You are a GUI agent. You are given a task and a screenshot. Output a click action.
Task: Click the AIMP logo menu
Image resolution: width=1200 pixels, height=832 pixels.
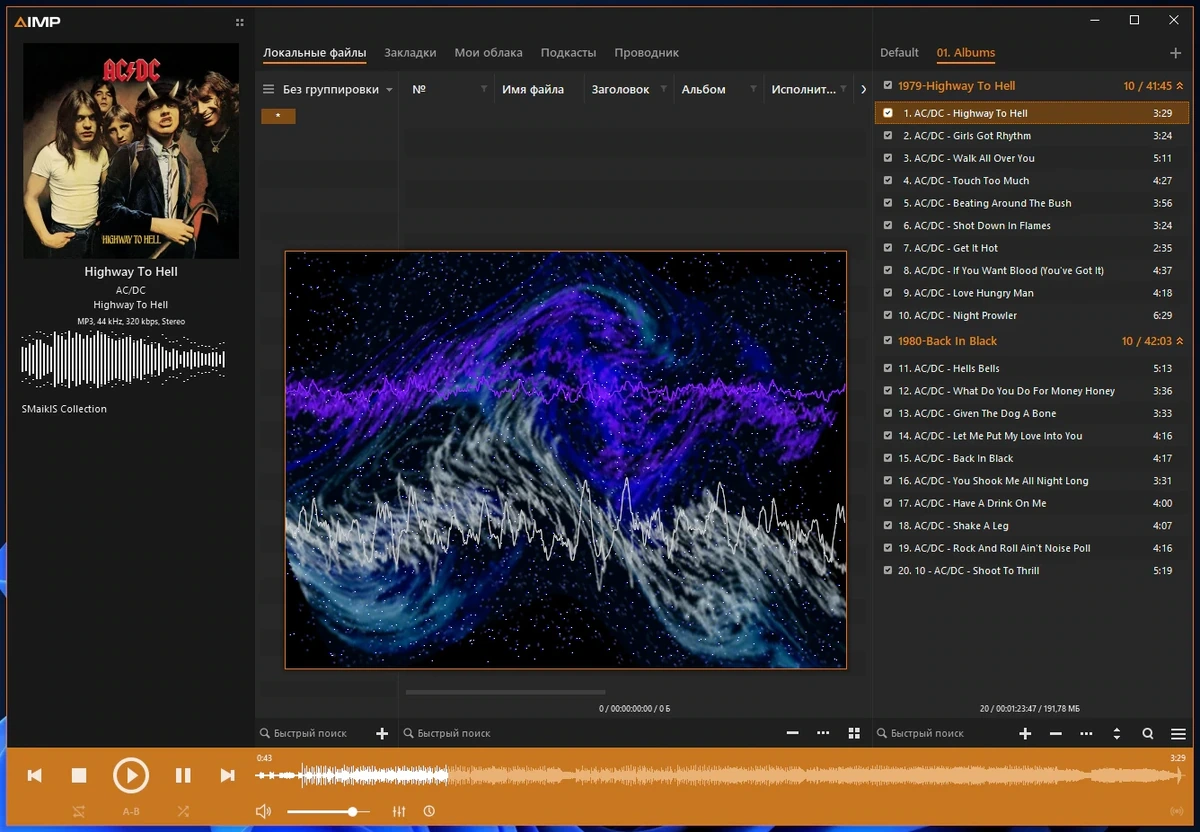[38, 22]
